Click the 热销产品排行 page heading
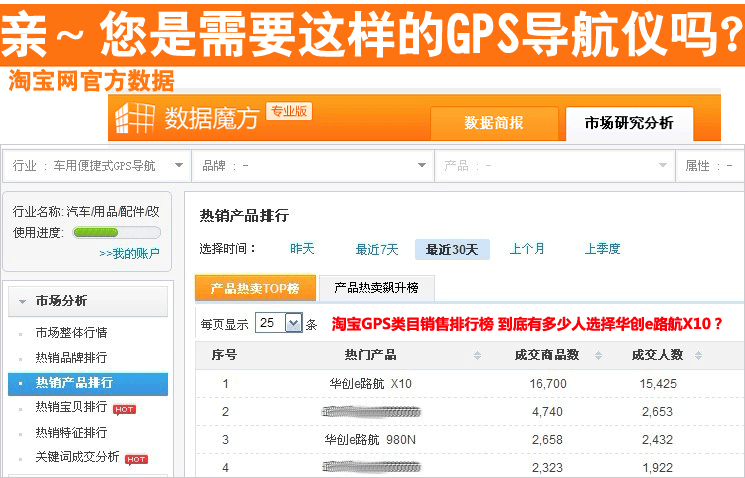 click(244, 216)
